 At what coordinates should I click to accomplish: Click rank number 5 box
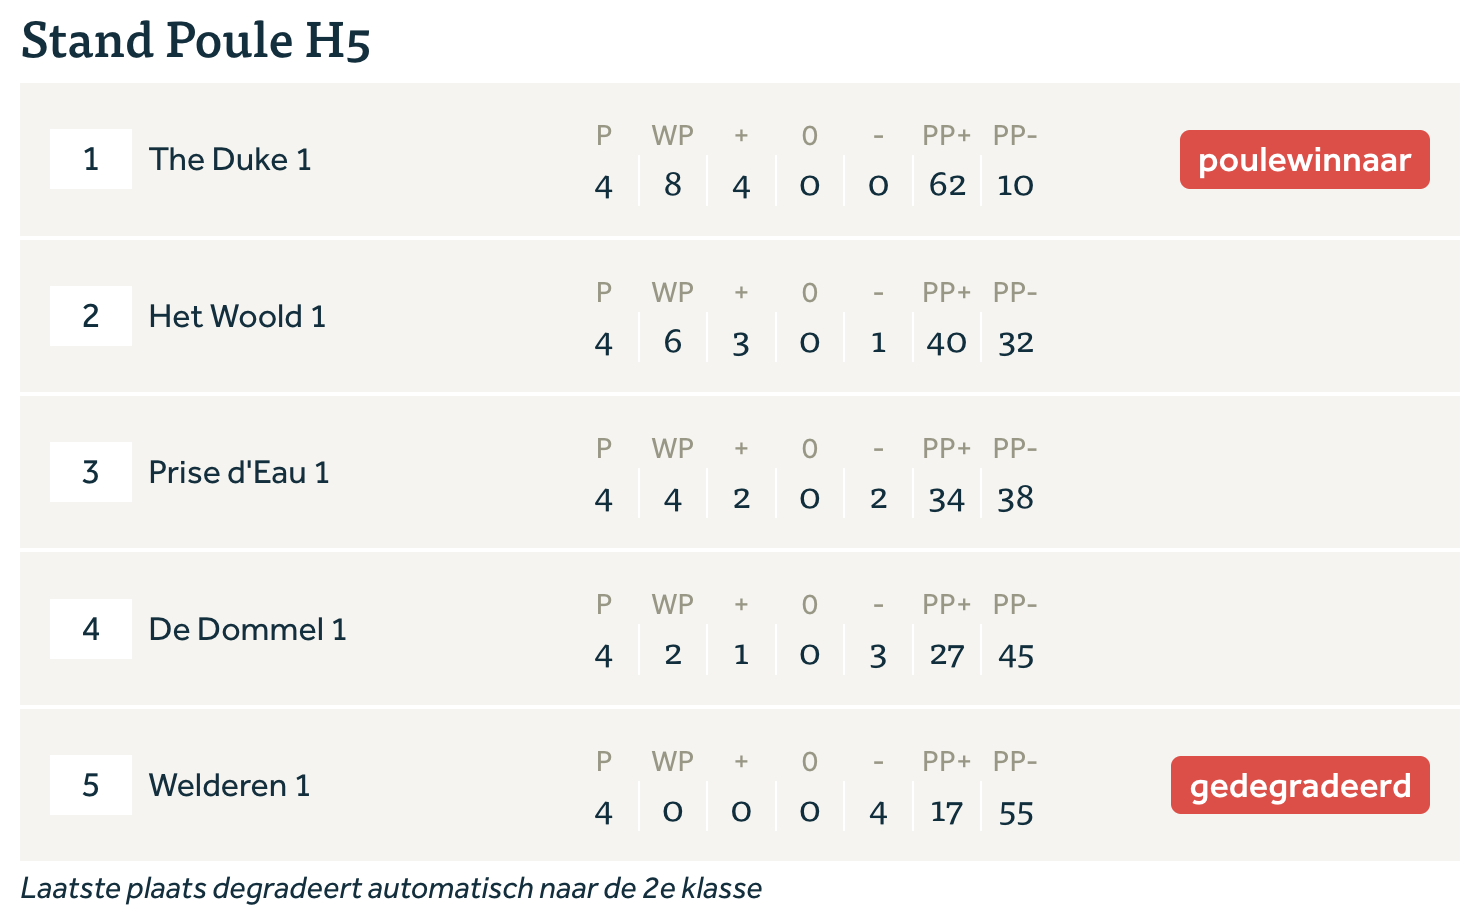point(91,785)
